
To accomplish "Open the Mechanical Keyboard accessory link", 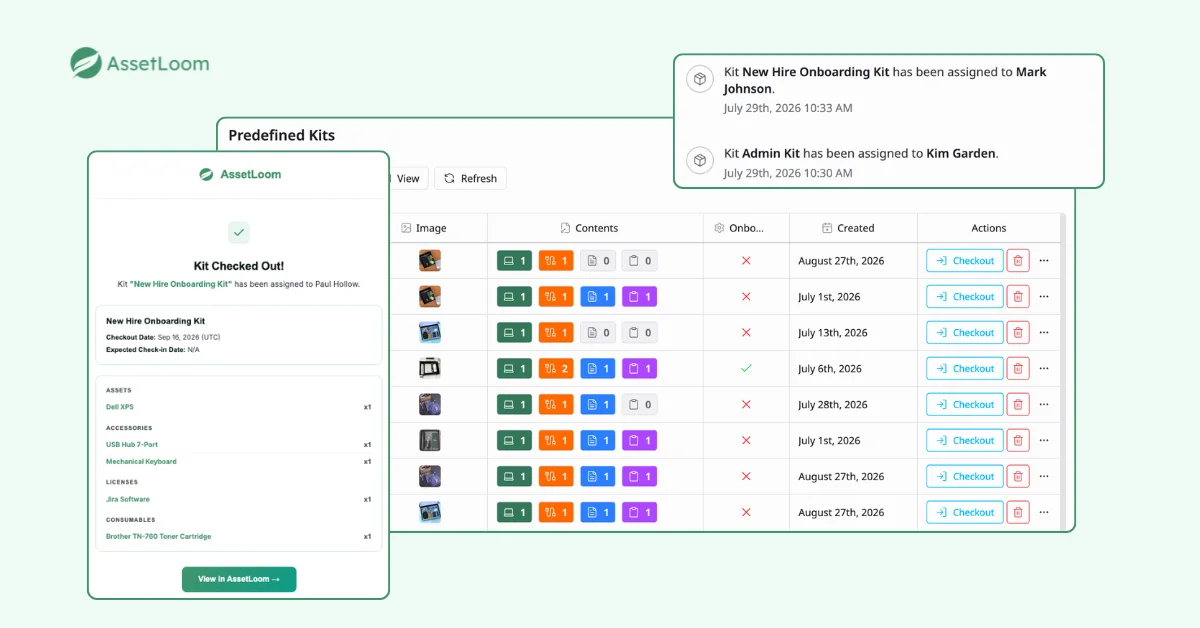I will click(141, 461).
